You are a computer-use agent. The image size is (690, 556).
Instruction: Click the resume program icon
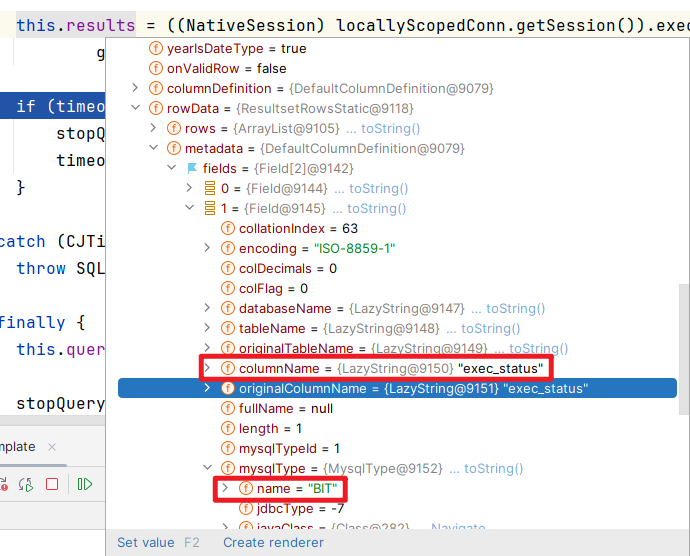click(x=84, y=484)
